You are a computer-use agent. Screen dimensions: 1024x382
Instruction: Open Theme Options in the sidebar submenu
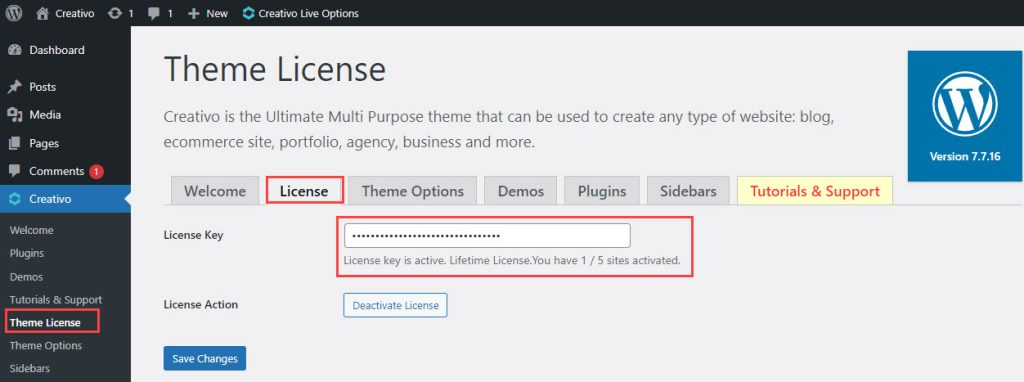point(46,345)
